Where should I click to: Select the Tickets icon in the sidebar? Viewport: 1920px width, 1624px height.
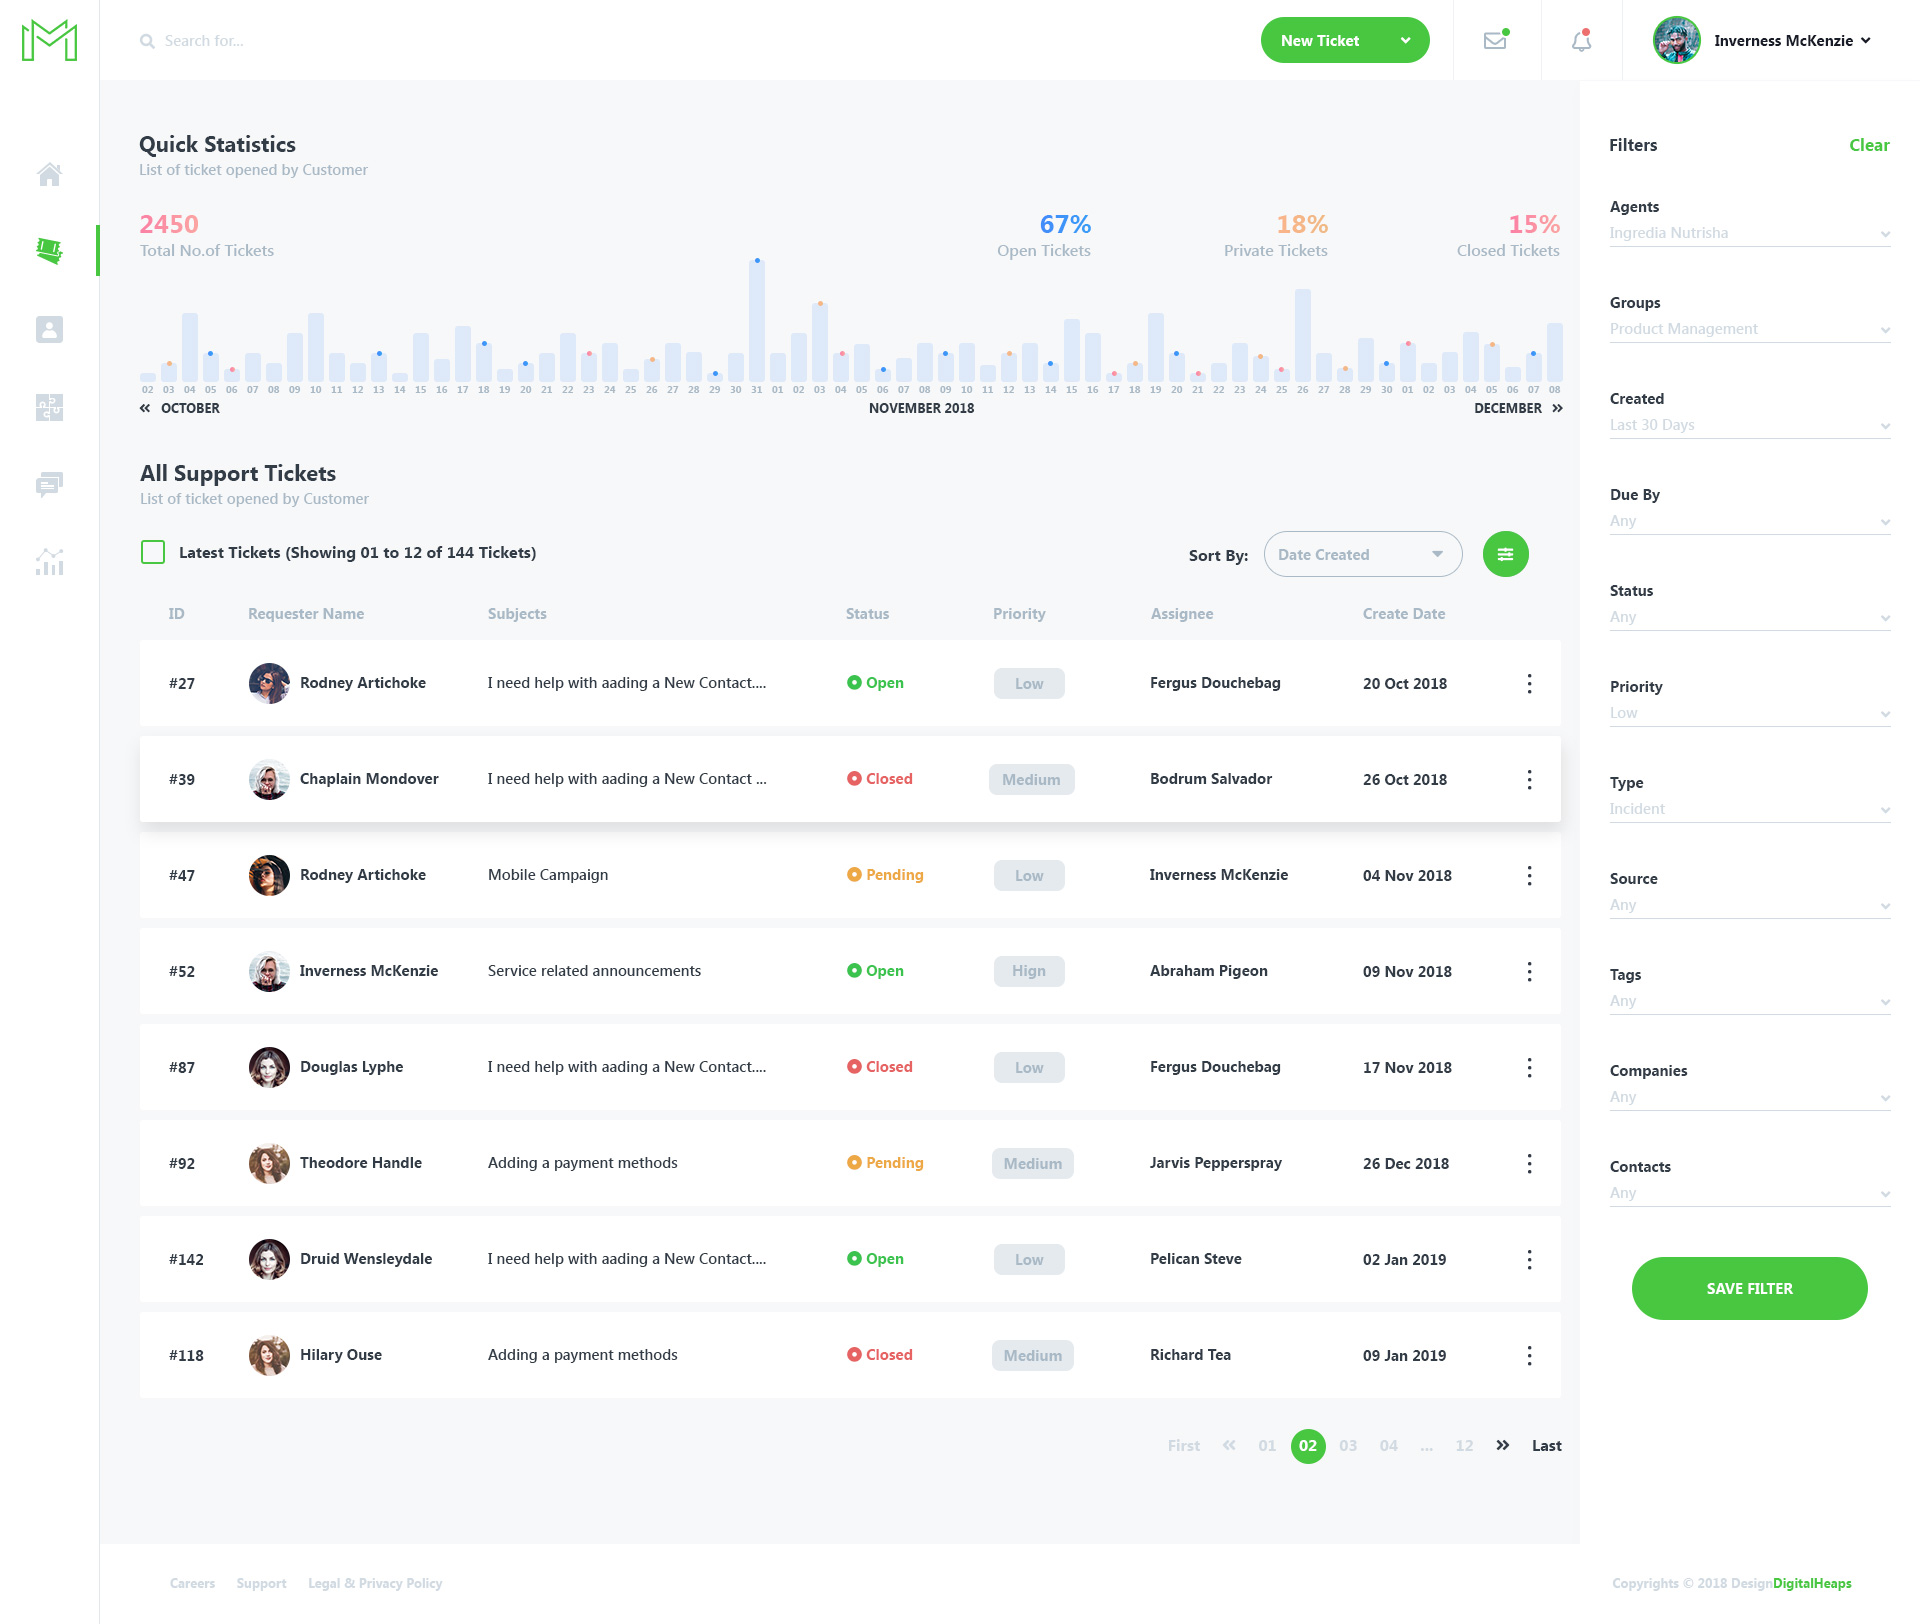(49, 251)
